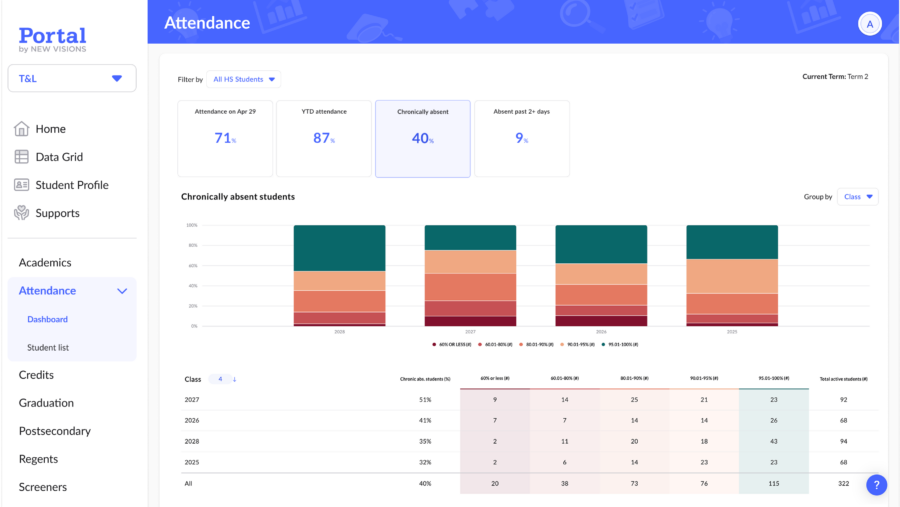Open the All HS Students filter dropdown

(245, 79)
